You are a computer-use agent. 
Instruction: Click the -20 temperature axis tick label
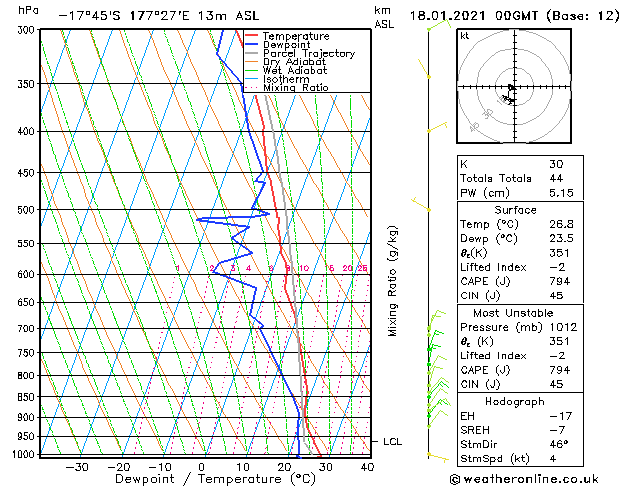[x=119, y=467]
